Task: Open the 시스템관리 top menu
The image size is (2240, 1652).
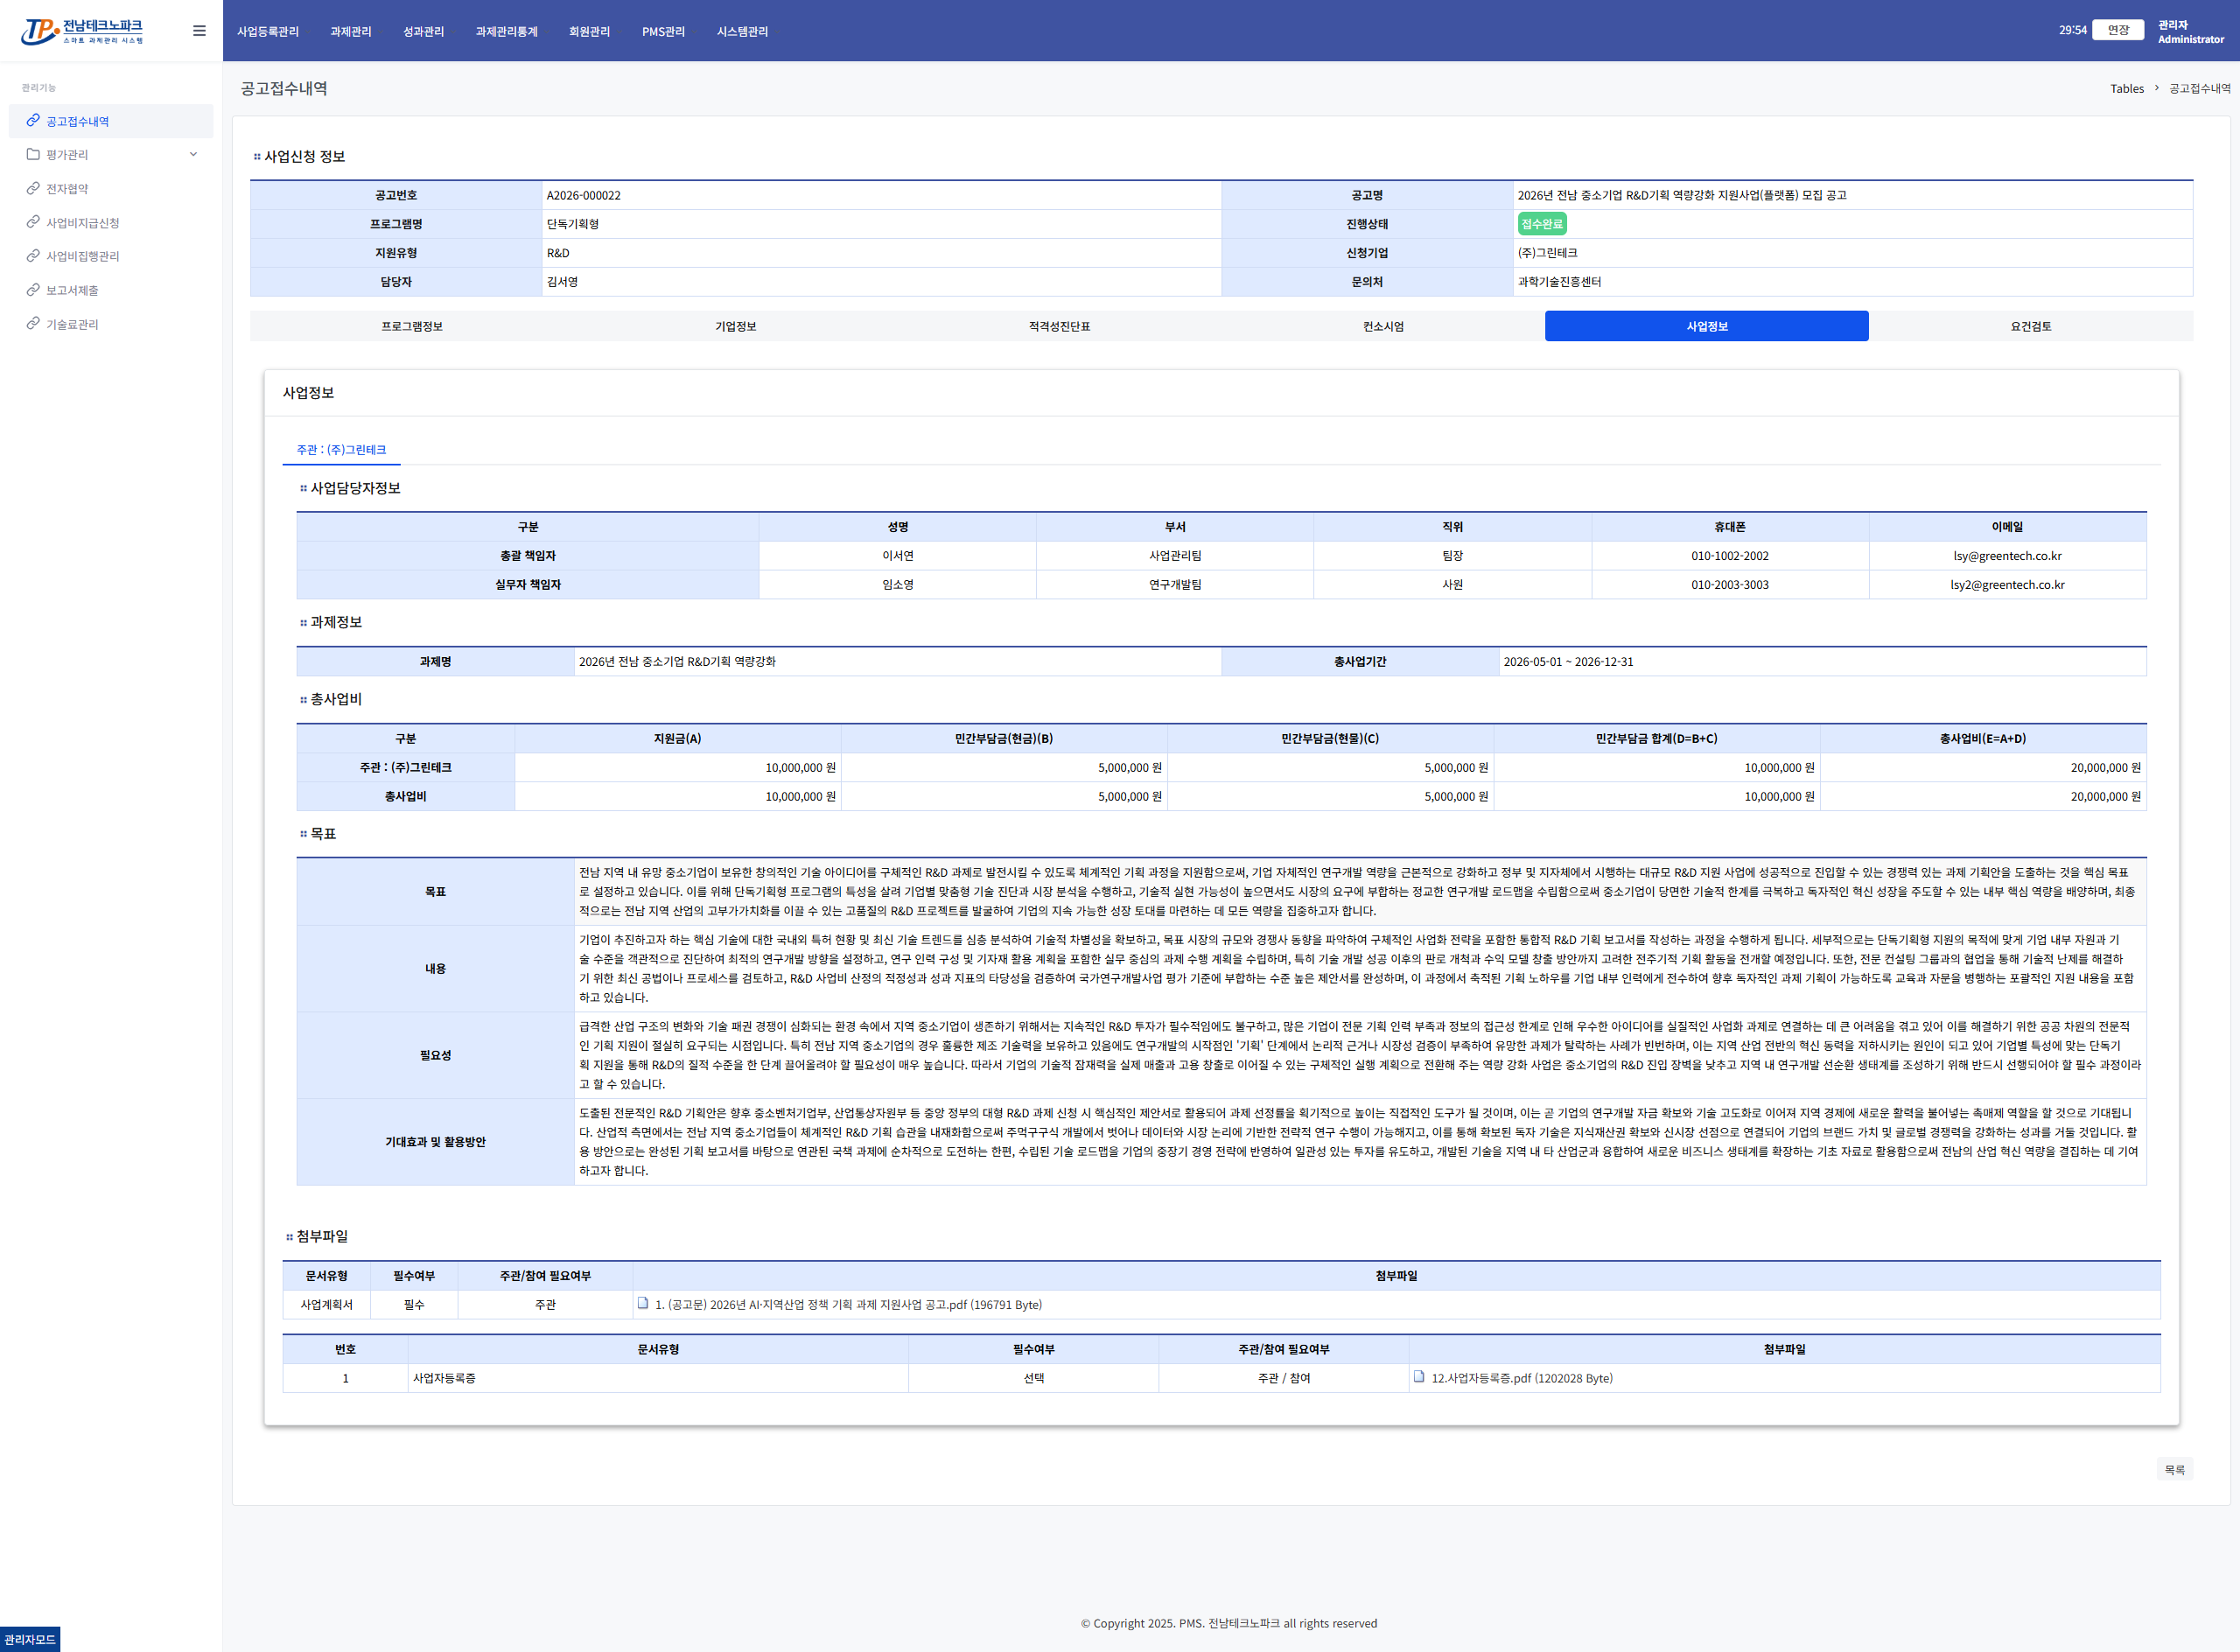Action: click(743, 31)
